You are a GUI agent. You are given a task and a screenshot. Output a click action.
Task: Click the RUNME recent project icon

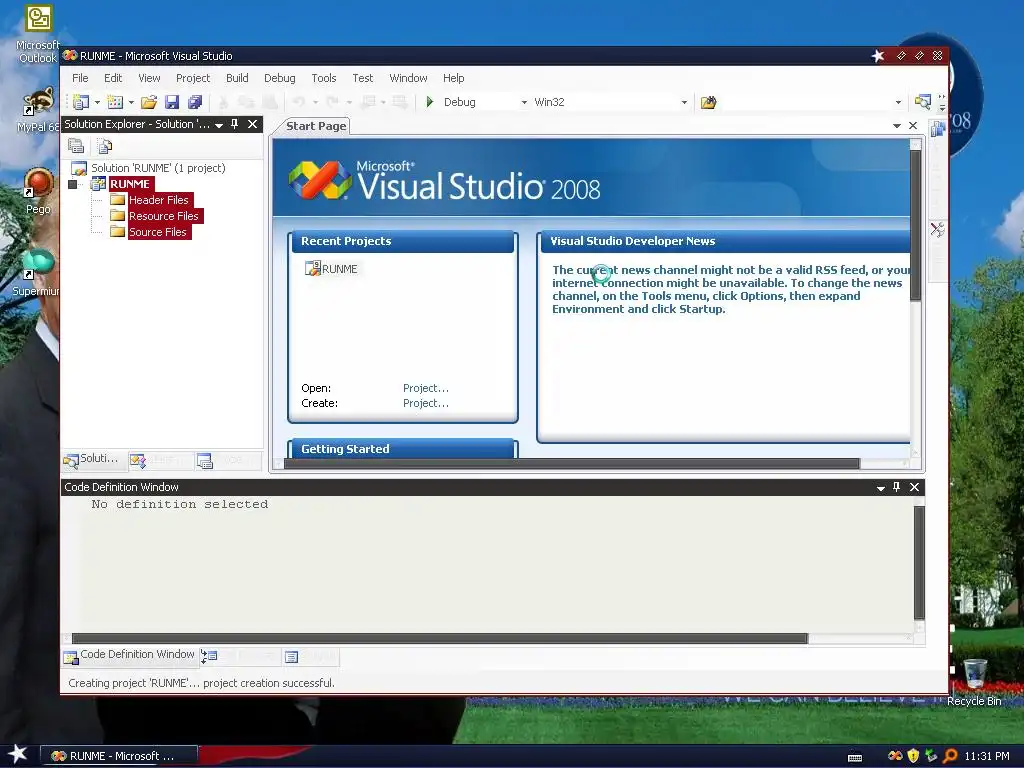(x=313, y=268)
